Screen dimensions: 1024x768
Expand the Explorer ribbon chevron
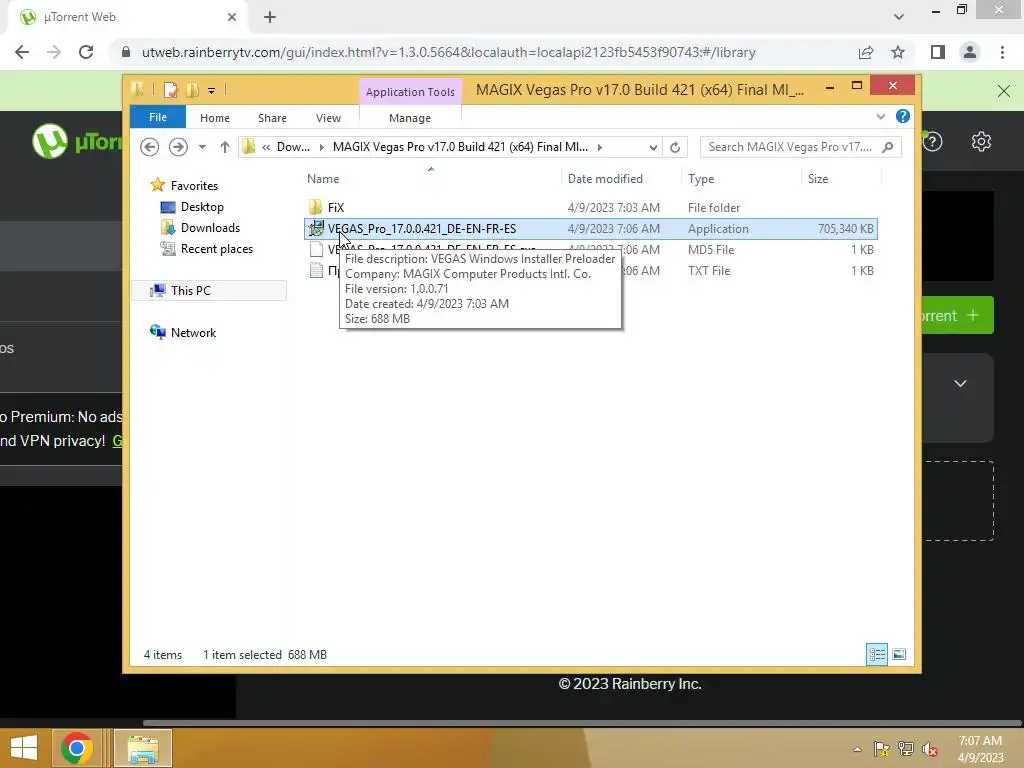point(880,117)
